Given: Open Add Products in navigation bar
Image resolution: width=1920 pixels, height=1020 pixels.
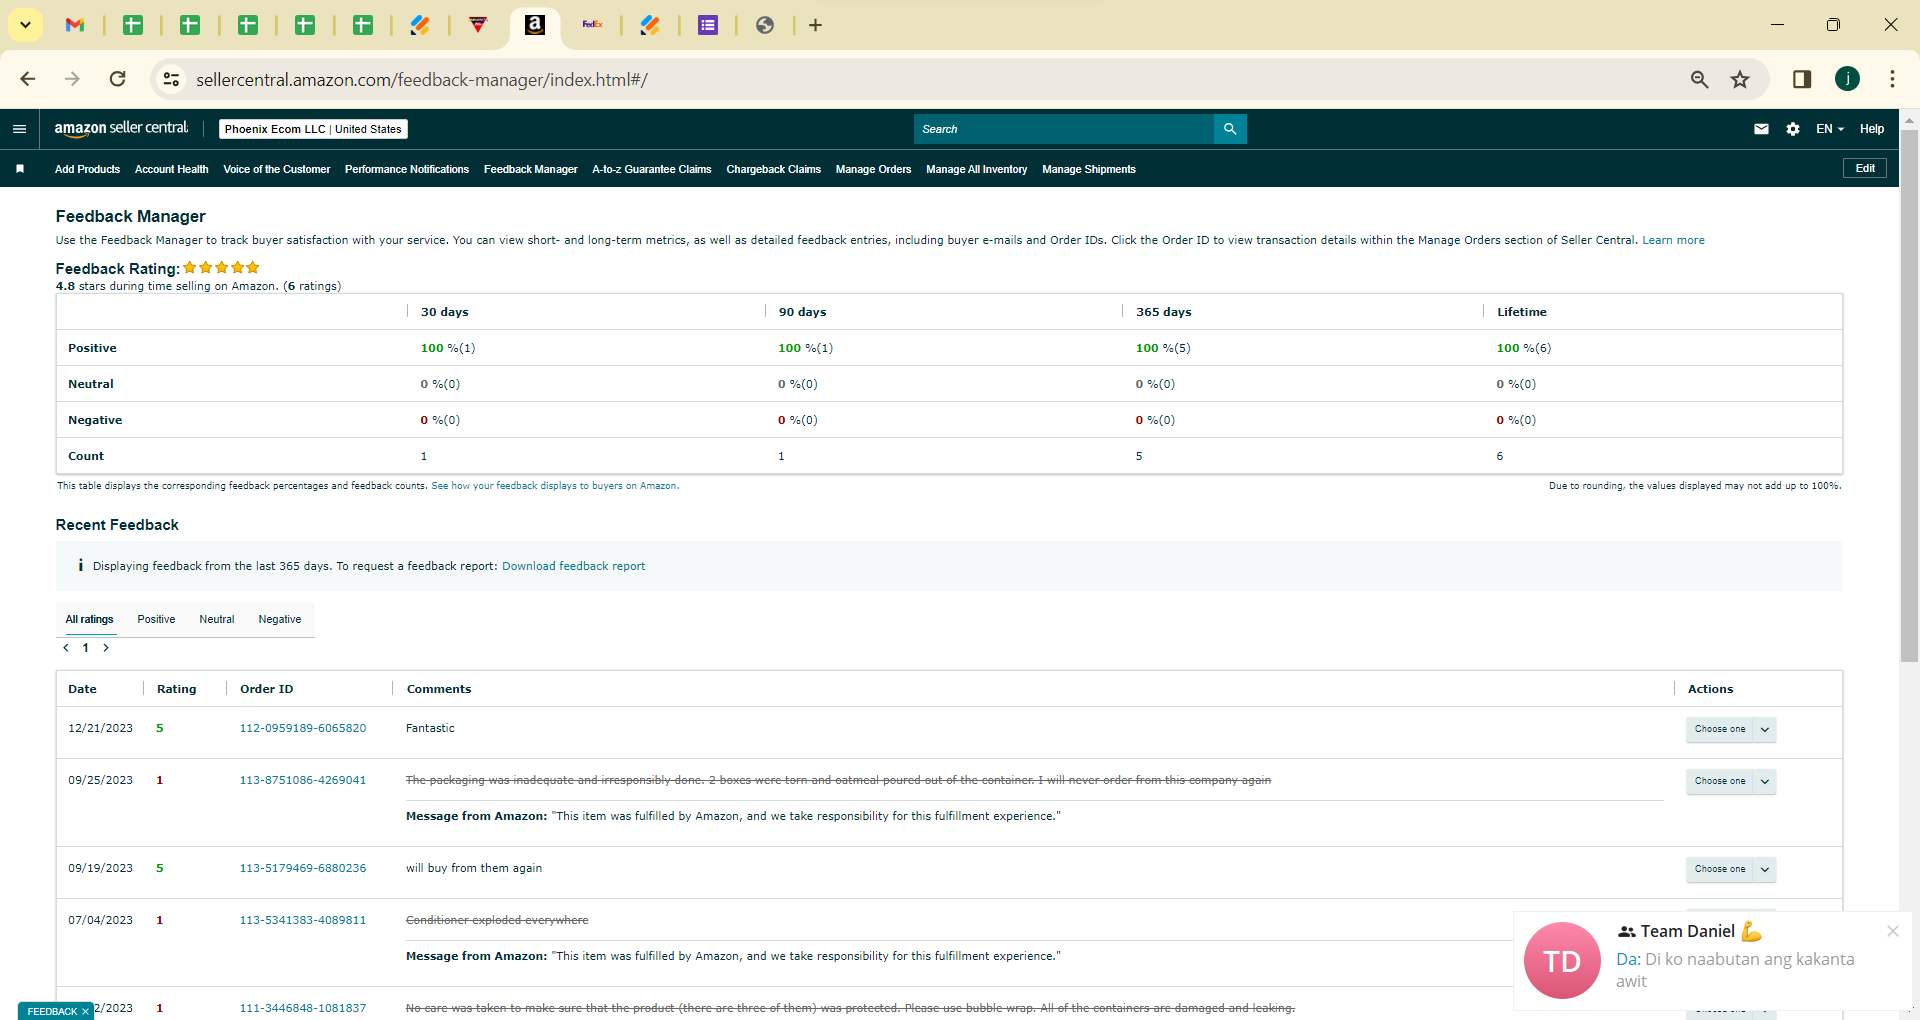Looking at the screenshot, I should pyautogui.click(x=87, y=170).
